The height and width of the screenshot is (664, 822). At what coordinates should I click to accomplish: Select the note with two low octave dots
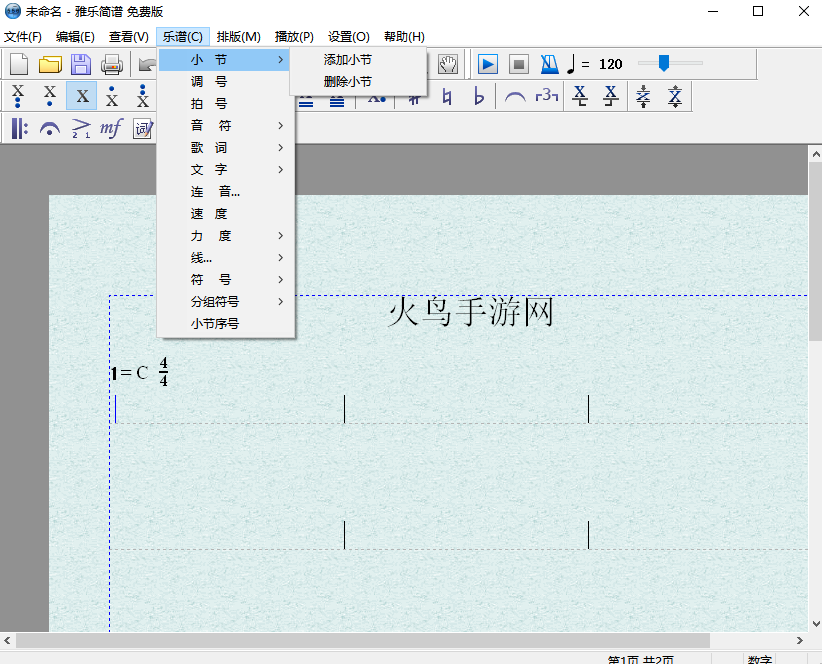pyautogui.click(x=18, y=96)
